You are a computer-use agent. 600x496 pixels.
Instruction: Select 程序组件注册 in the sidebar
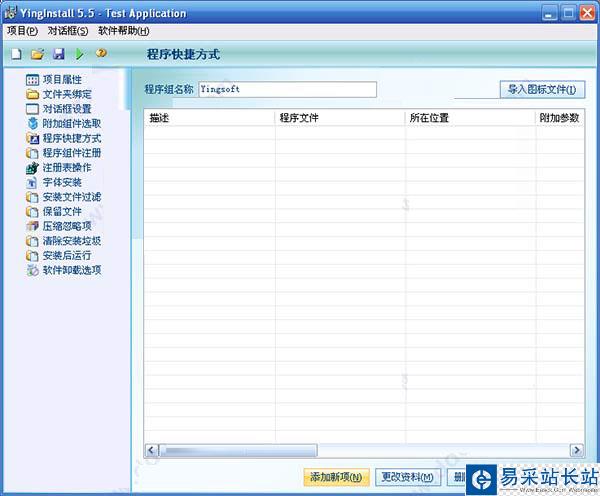(x=72, y=153)
